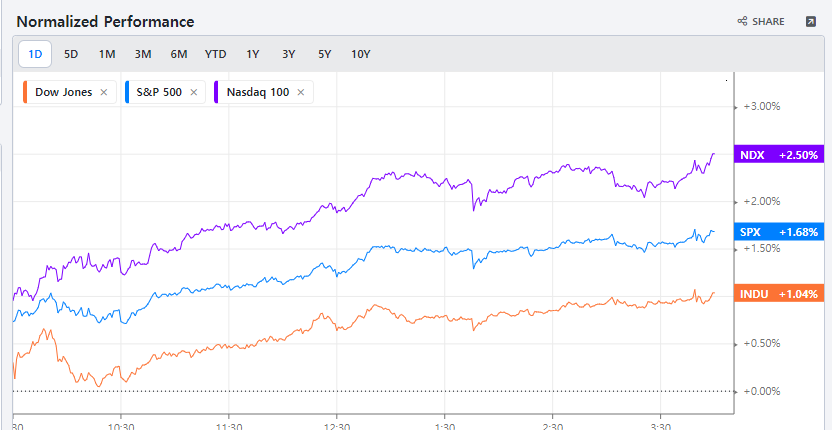Image resolution: width=832 pixels, height=430 pixels.
Task: Remove S&P 500 series with its X
Action: tap(197, 92)
